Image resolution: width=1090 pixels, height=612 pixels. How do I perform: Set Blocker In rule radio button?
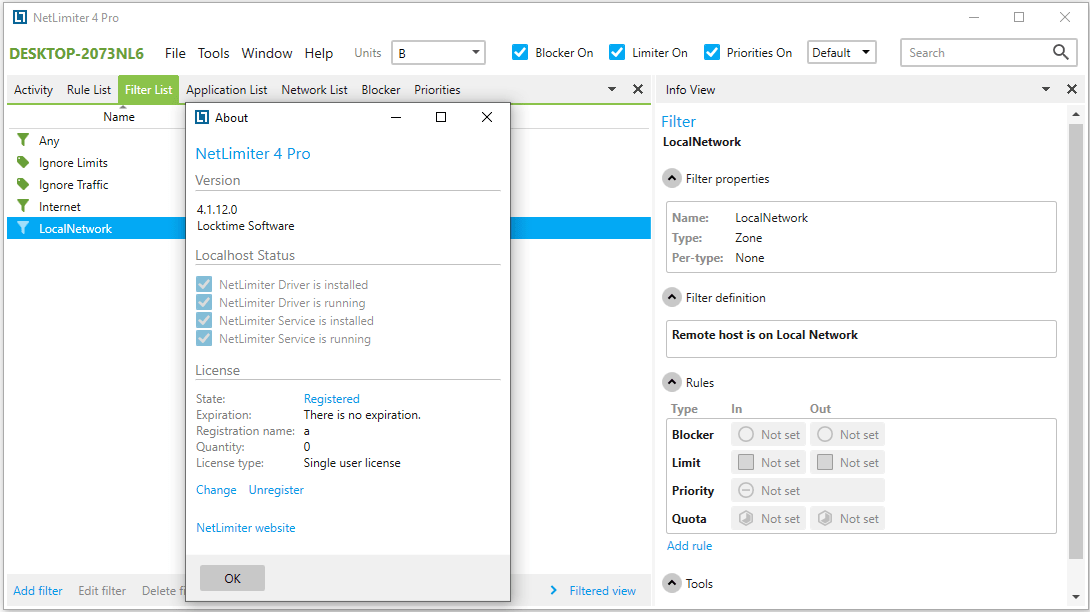(x=746, y=434)
